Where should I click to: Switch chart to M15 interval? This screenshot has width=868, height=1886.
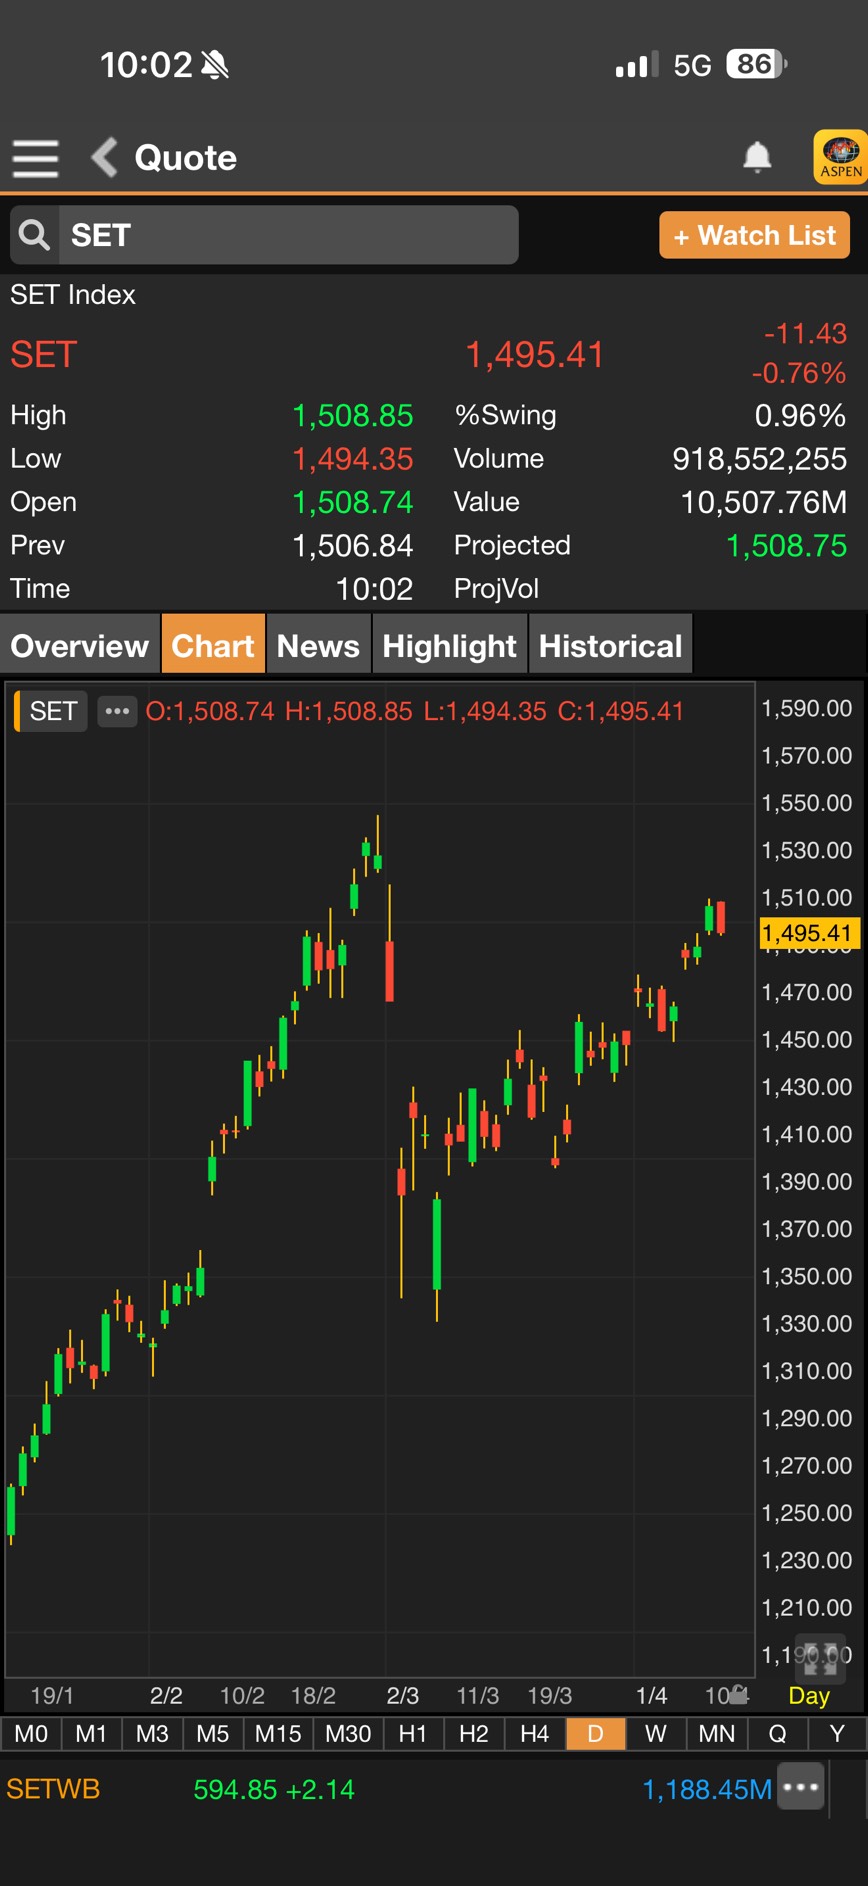[277, 1733]
